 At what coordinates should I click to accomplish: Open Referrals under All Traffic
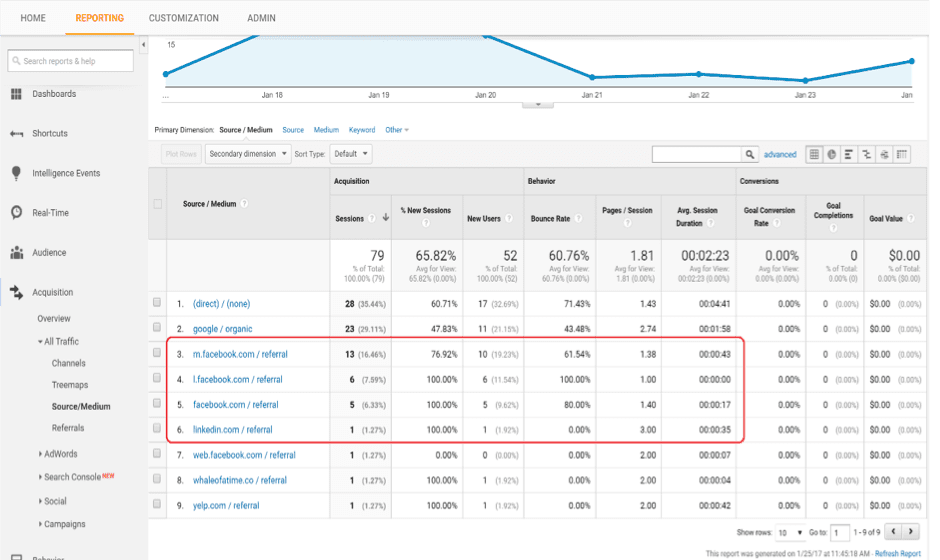pyautogui.click(x=68, y=428)
